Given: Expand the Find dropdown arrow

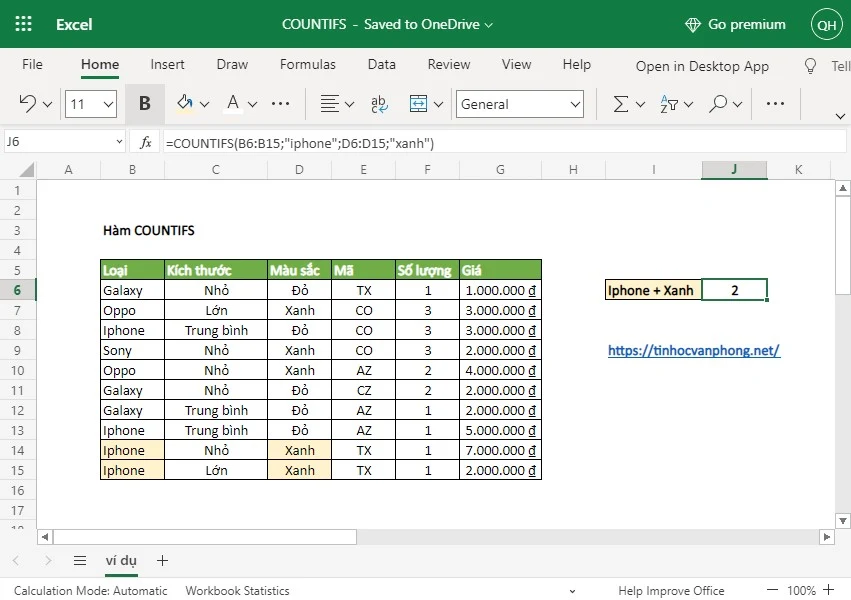Looking at the screenshot, I should [738, 104].
